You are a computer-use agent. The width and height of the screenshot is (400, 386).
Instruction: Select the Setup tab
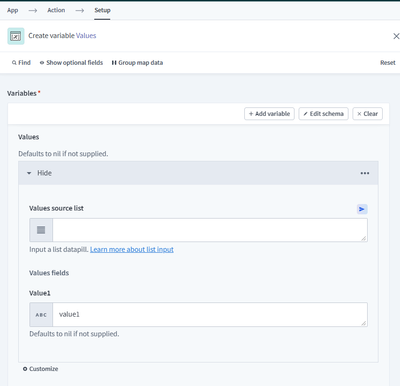point(102,10)
